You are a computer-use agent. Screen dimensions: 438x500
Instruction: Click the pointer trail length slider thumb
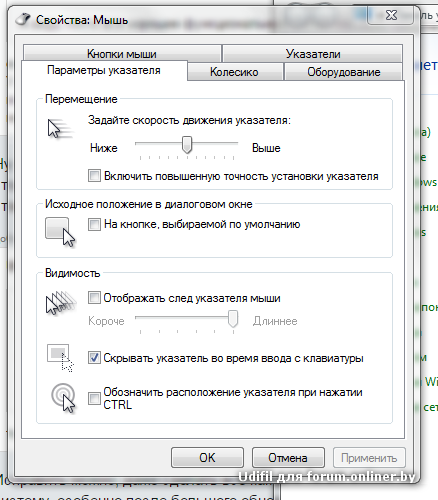(233, 319)
